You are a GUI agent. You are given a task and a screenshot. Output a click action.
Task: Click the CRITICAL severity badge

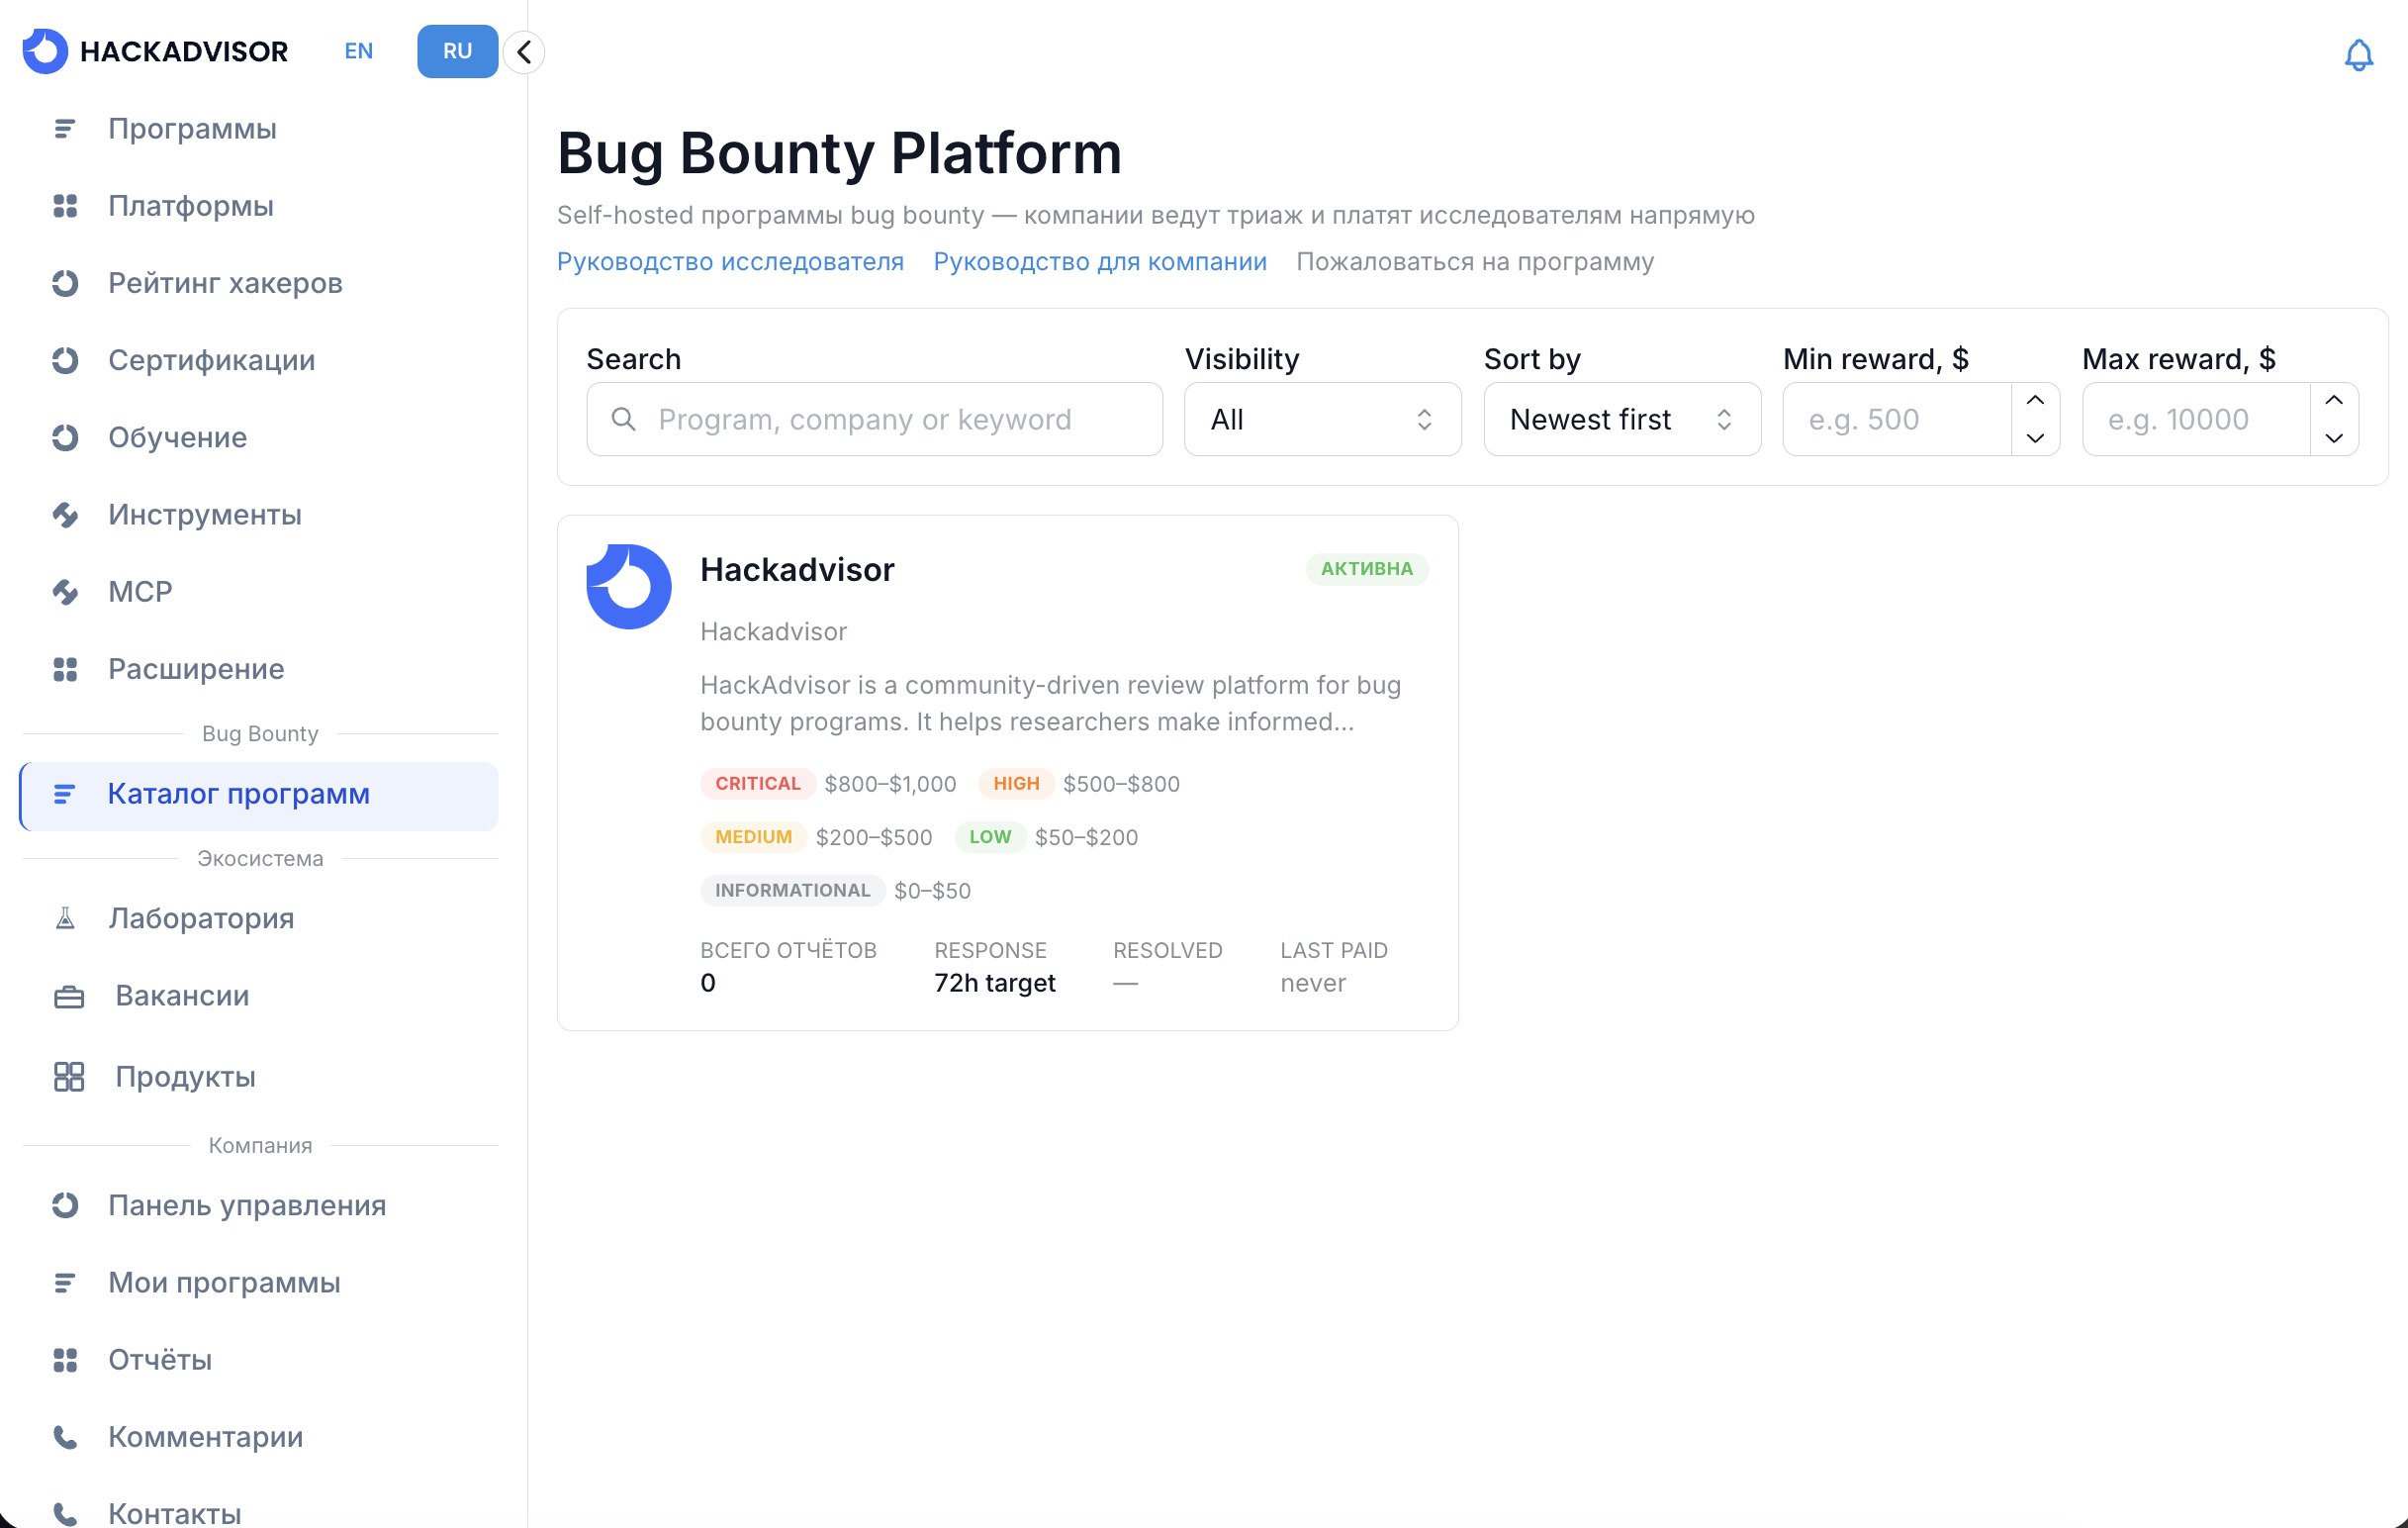(758, 784)
